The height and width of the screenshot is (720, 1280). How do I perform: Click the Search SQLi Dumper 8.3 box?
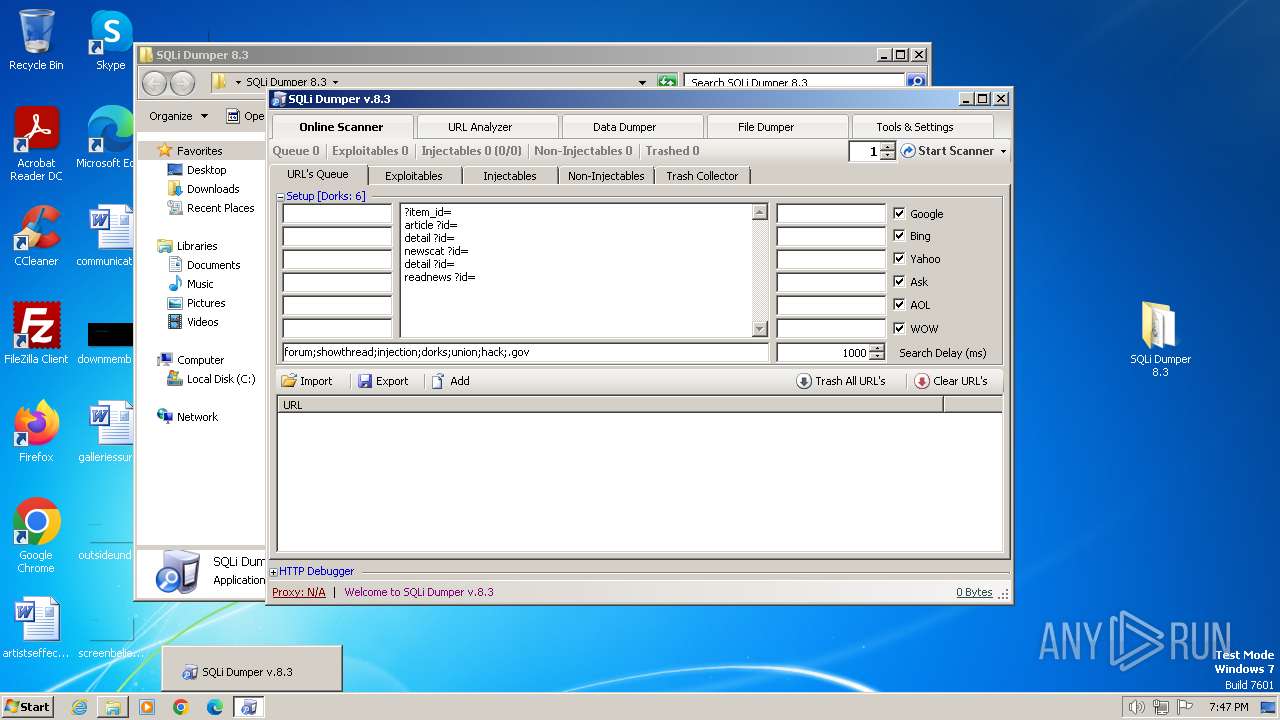click(795, 83)
